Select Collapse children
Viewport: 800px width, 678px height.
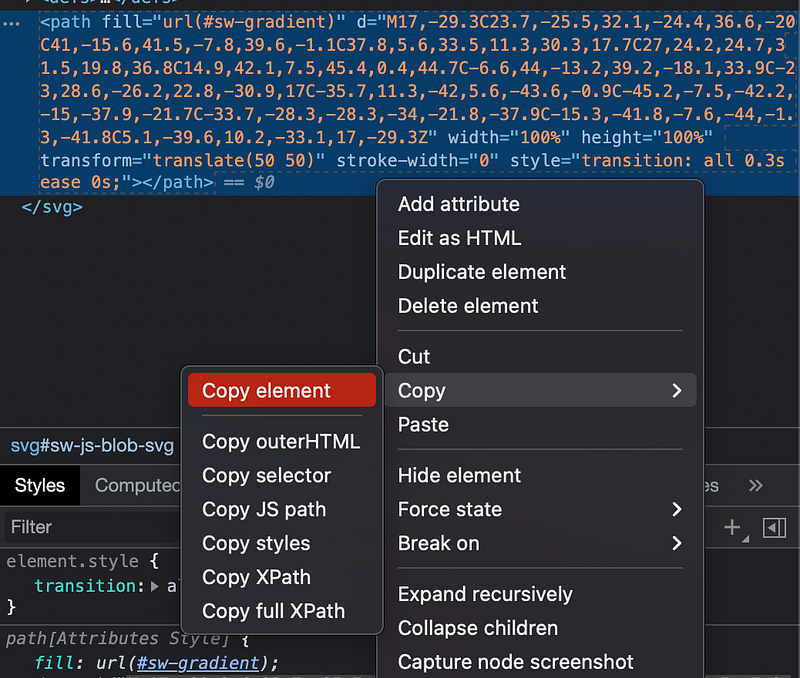pyautogui.click(x=540, y=628)
